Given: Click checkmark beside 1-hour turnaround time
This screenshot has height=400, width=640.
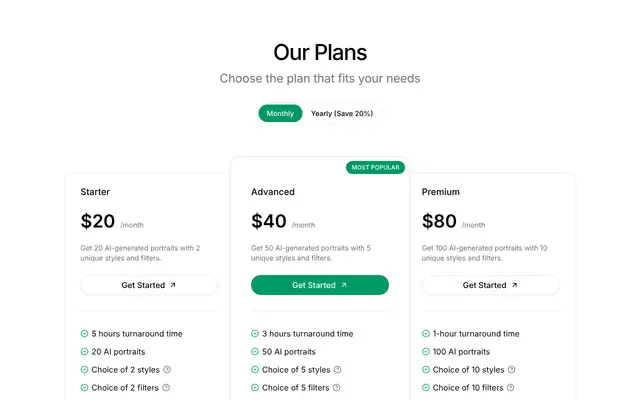Looking at the screenshot, I should coord(426,333).
